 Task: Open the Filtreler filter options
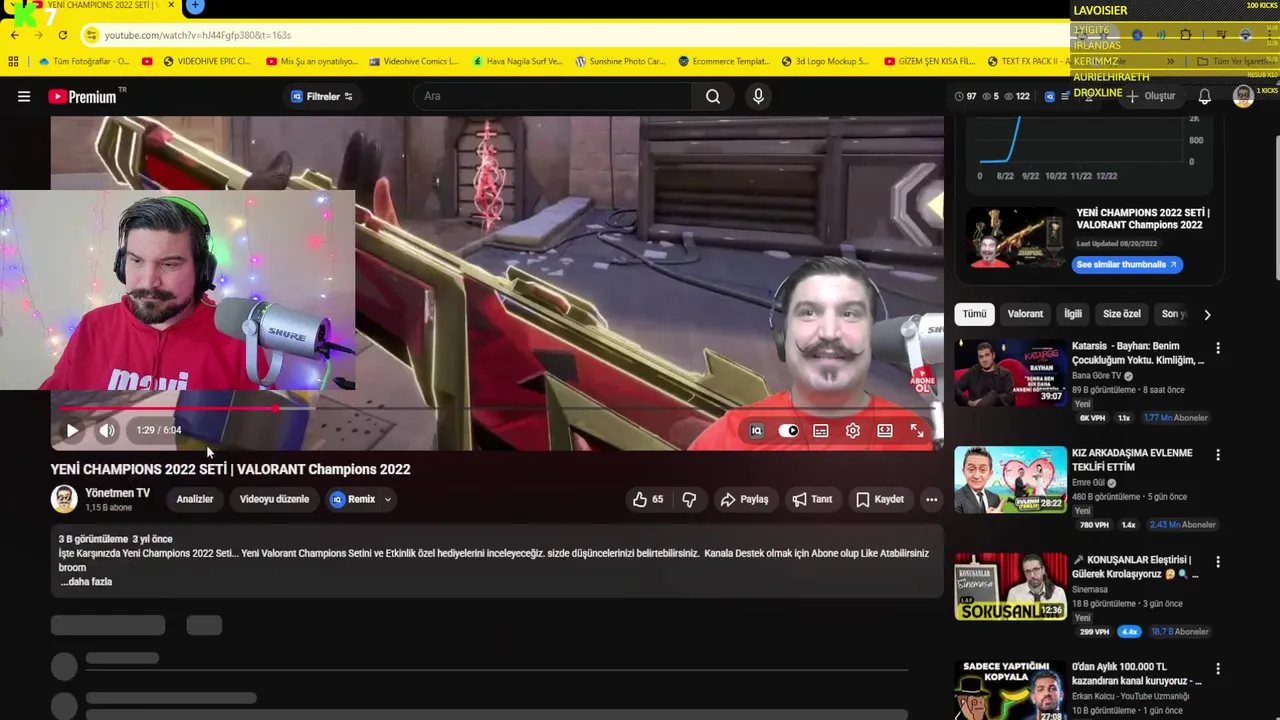[x=322, y=96]
